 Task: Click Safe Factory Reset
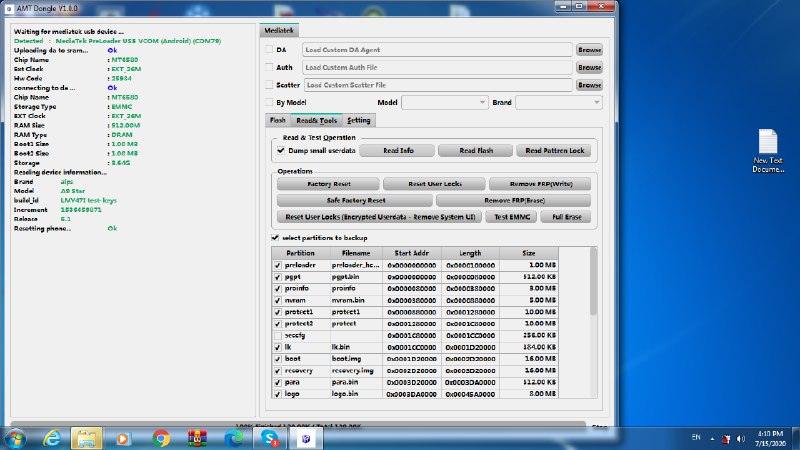(x=356, y=201)
